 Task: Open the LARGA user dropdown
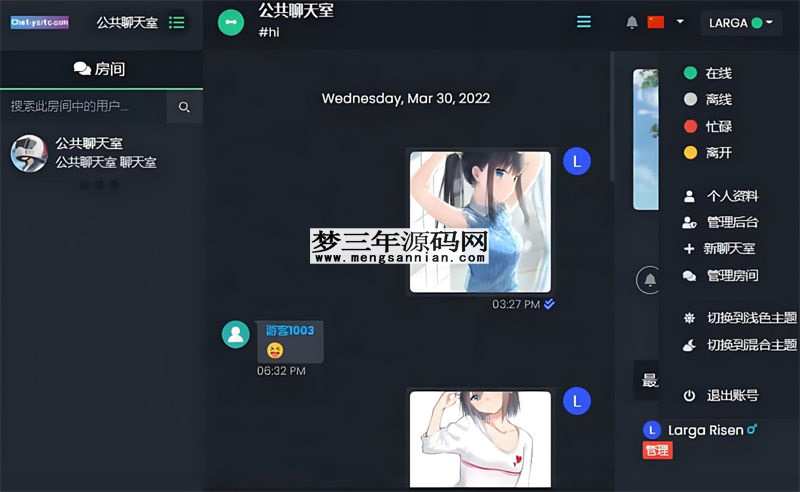click(x=741, y=23)
